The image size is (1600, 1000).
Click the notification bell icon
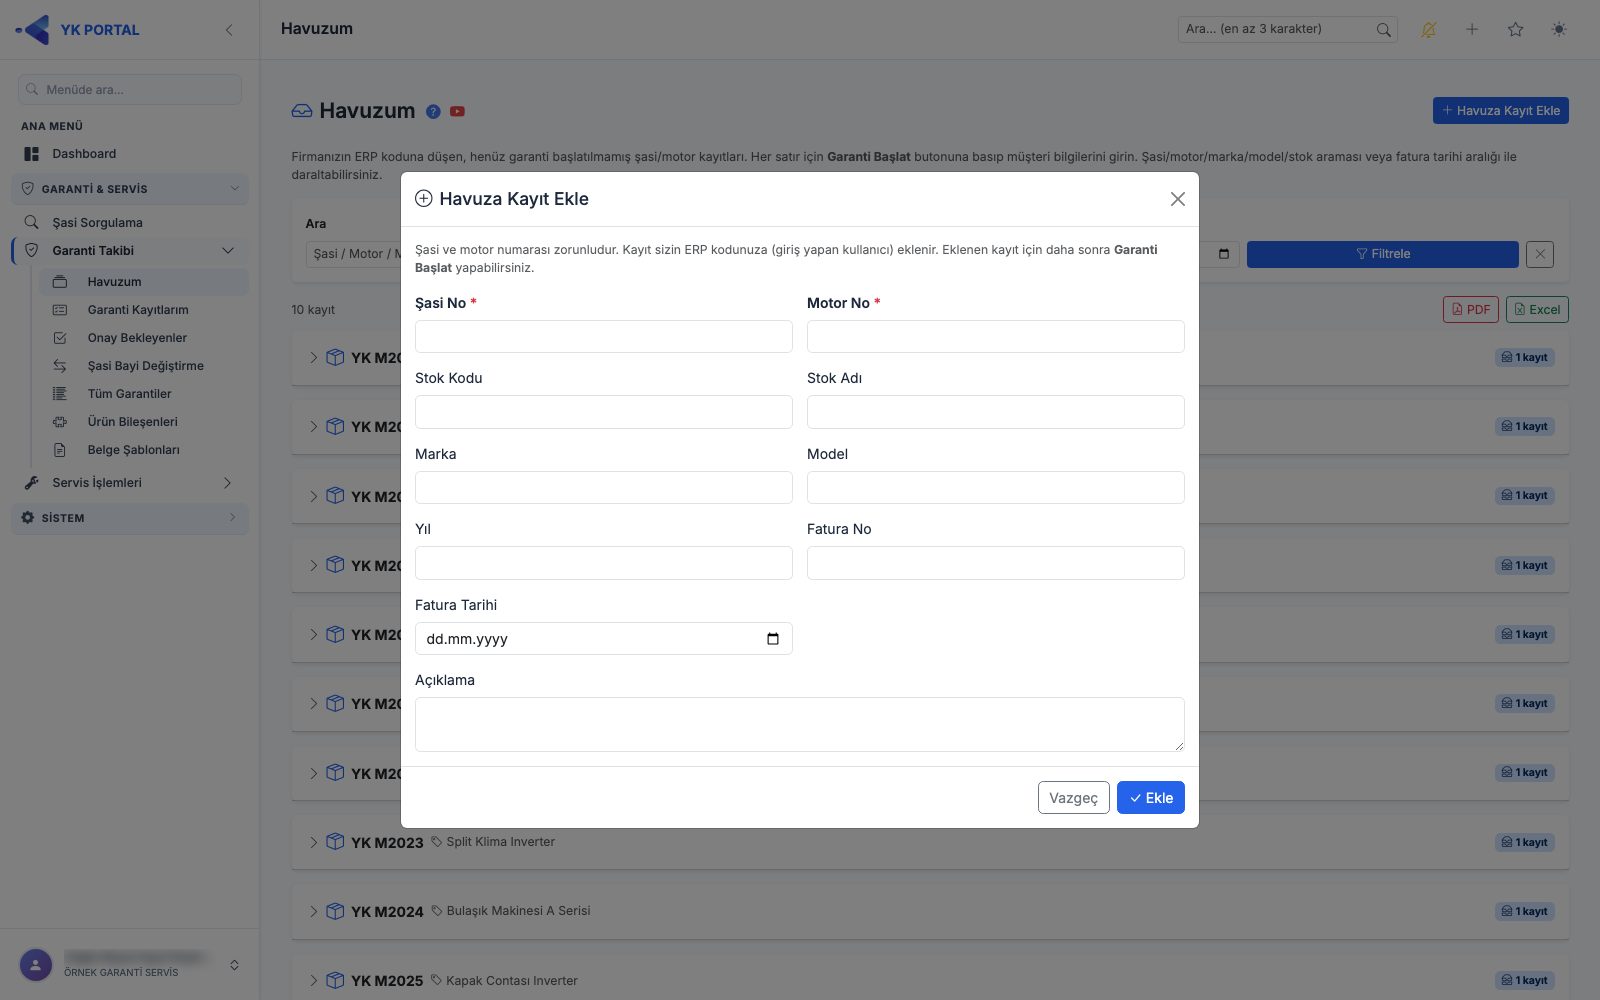(x=1428, y=29)
